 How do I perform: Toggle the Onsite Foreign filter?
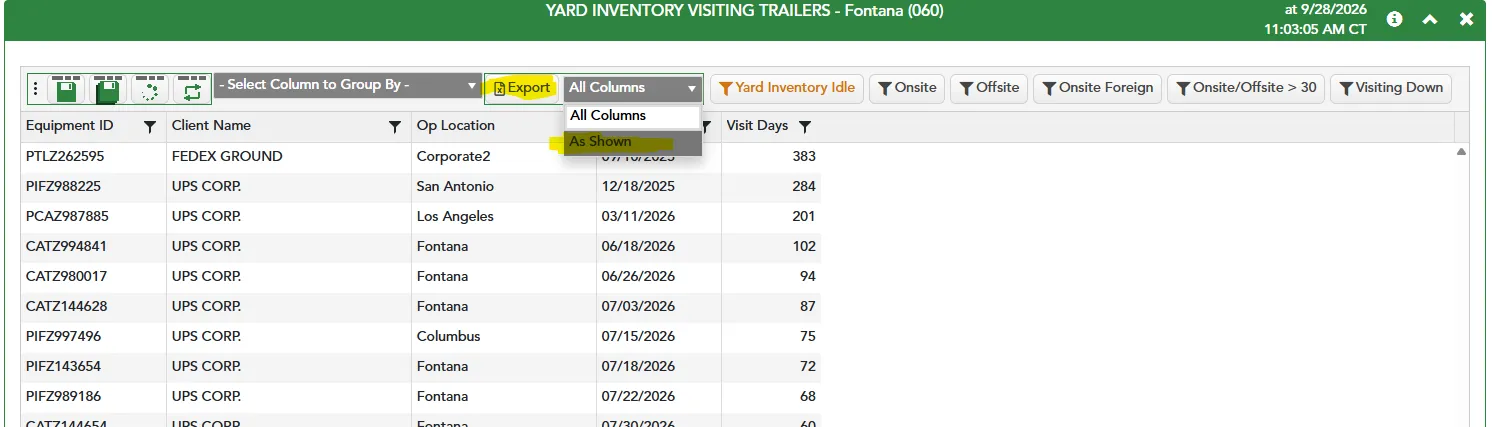(1097, 88)
